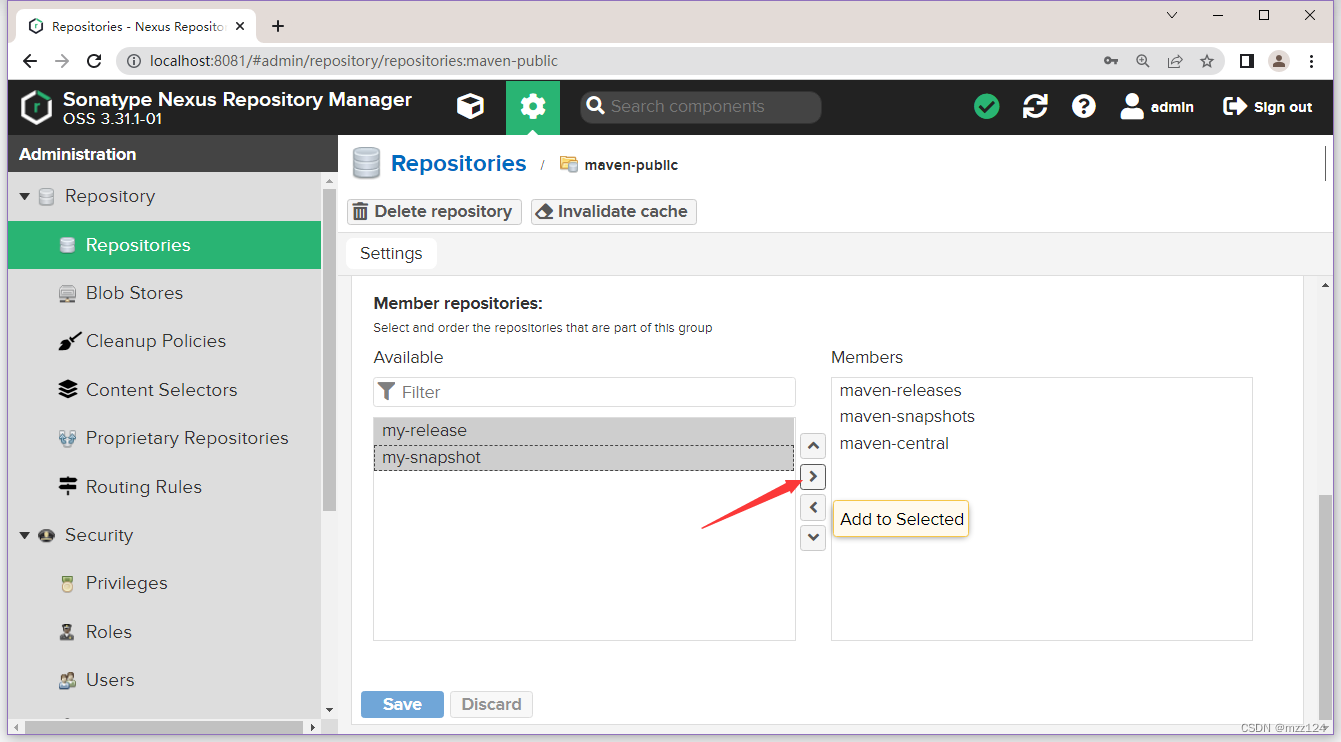1341x742 pixels.
Task: Select my-snapshot in Available list
Action: [584, 458]
